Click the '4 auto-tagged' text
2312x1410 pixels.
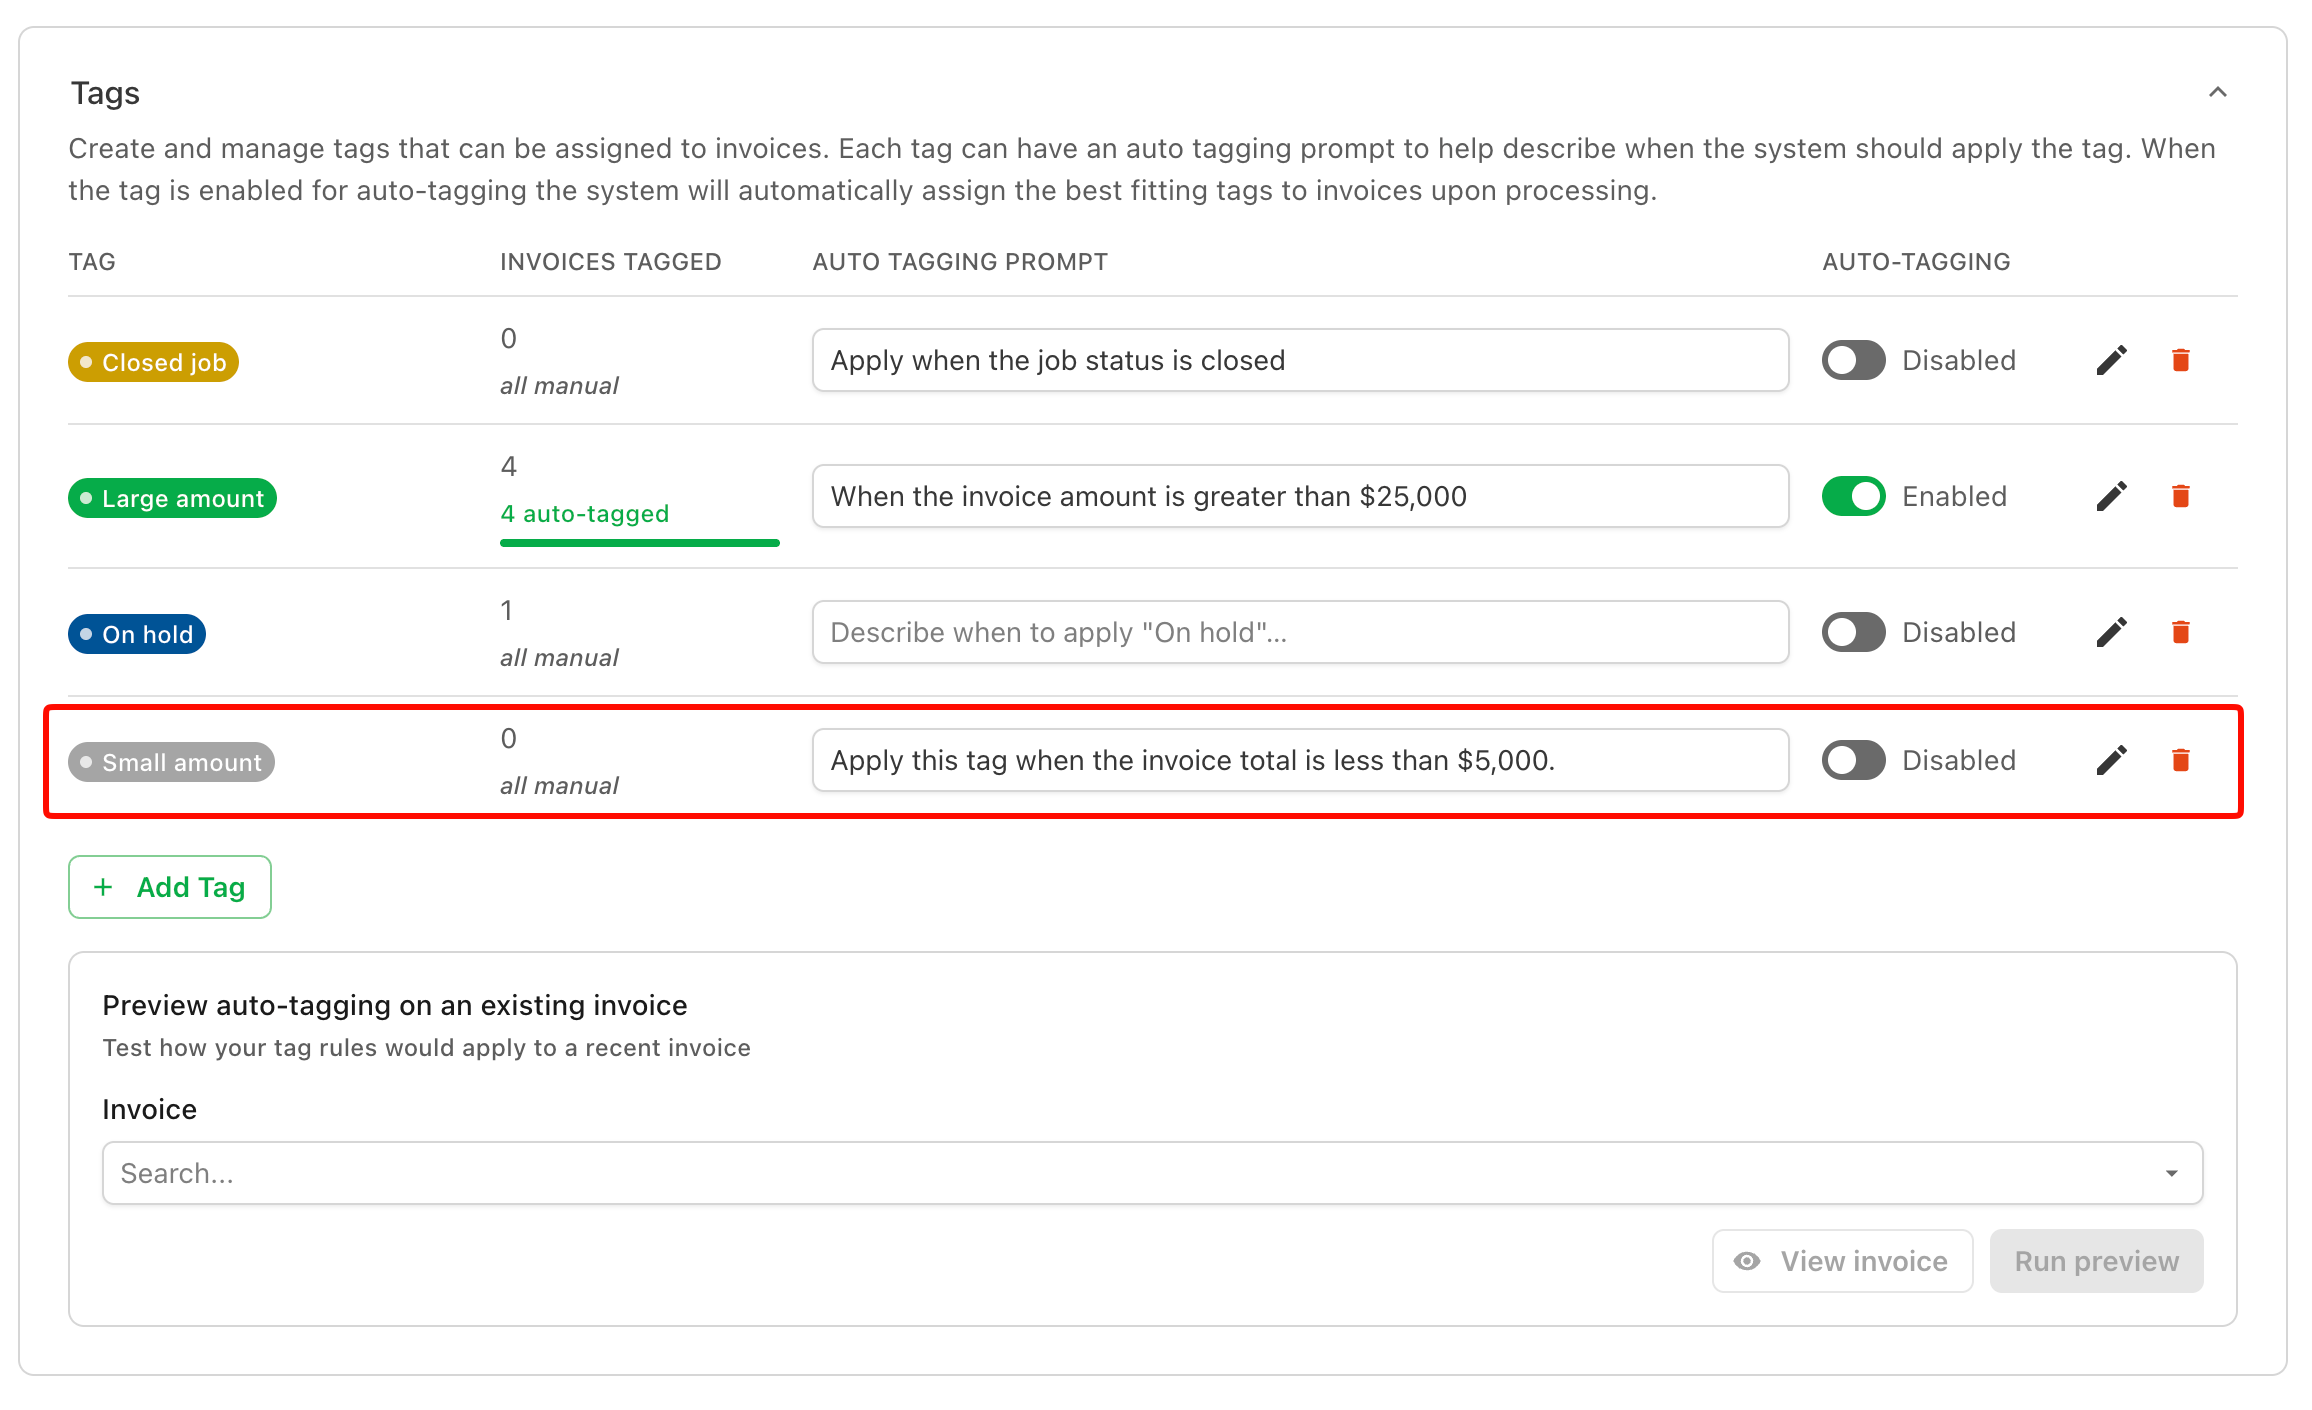585,514
